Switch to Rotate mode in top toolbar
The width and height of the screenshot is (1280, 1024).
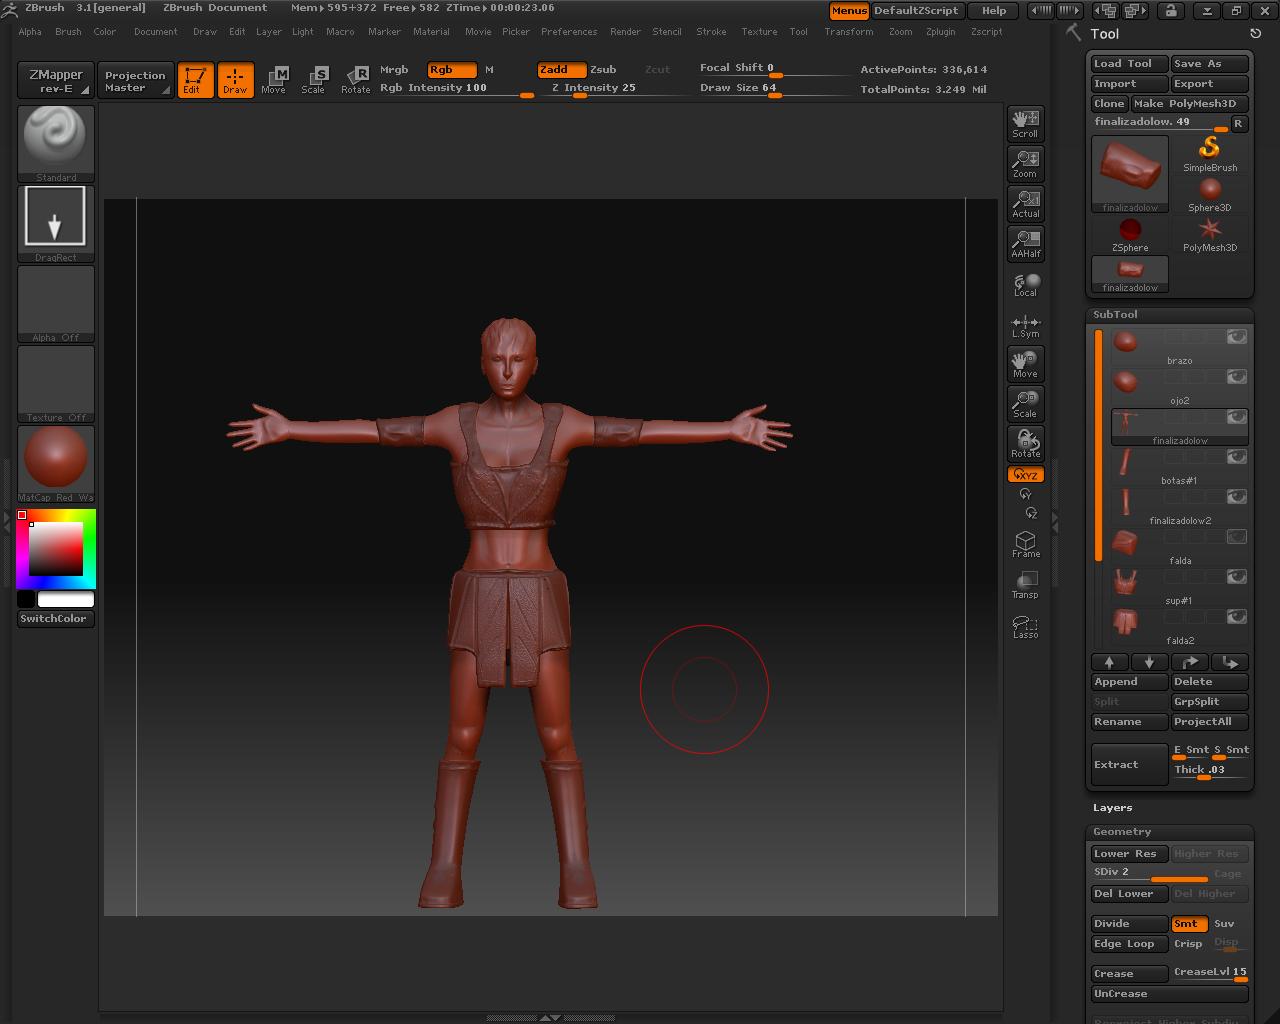(x=355, y=80)
